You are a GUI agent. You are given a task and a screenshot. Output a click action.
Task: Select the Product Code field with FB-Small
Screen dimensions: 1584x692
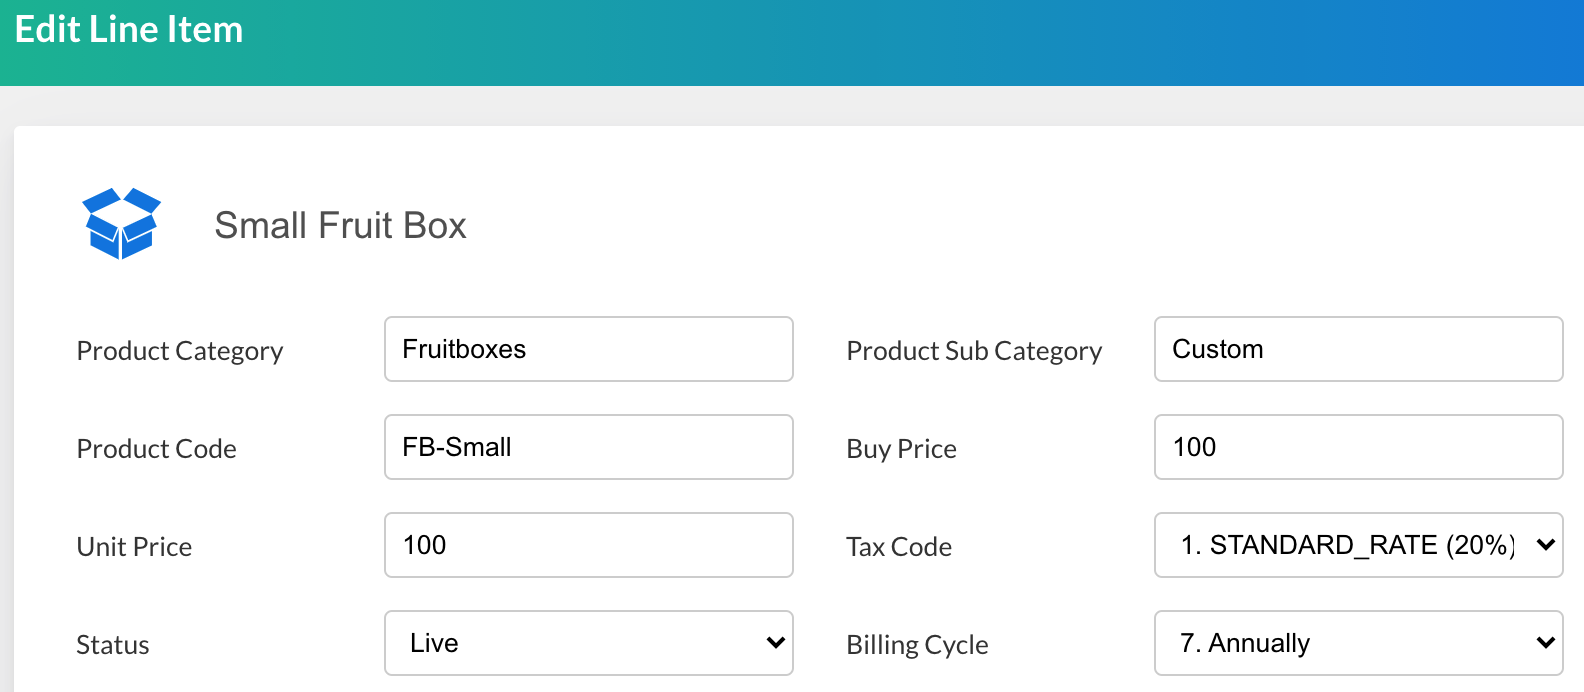[588, 447]
